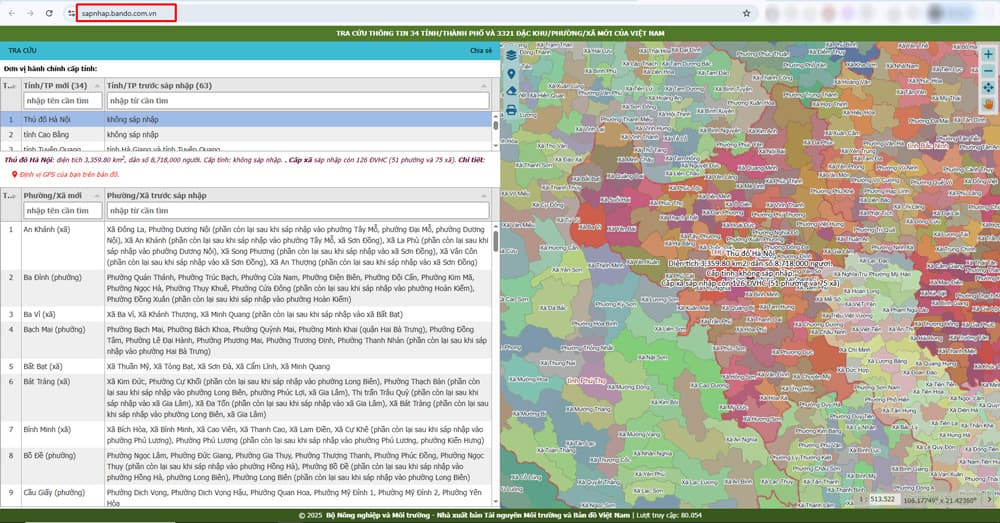Reload the browser page

(50, 14)
